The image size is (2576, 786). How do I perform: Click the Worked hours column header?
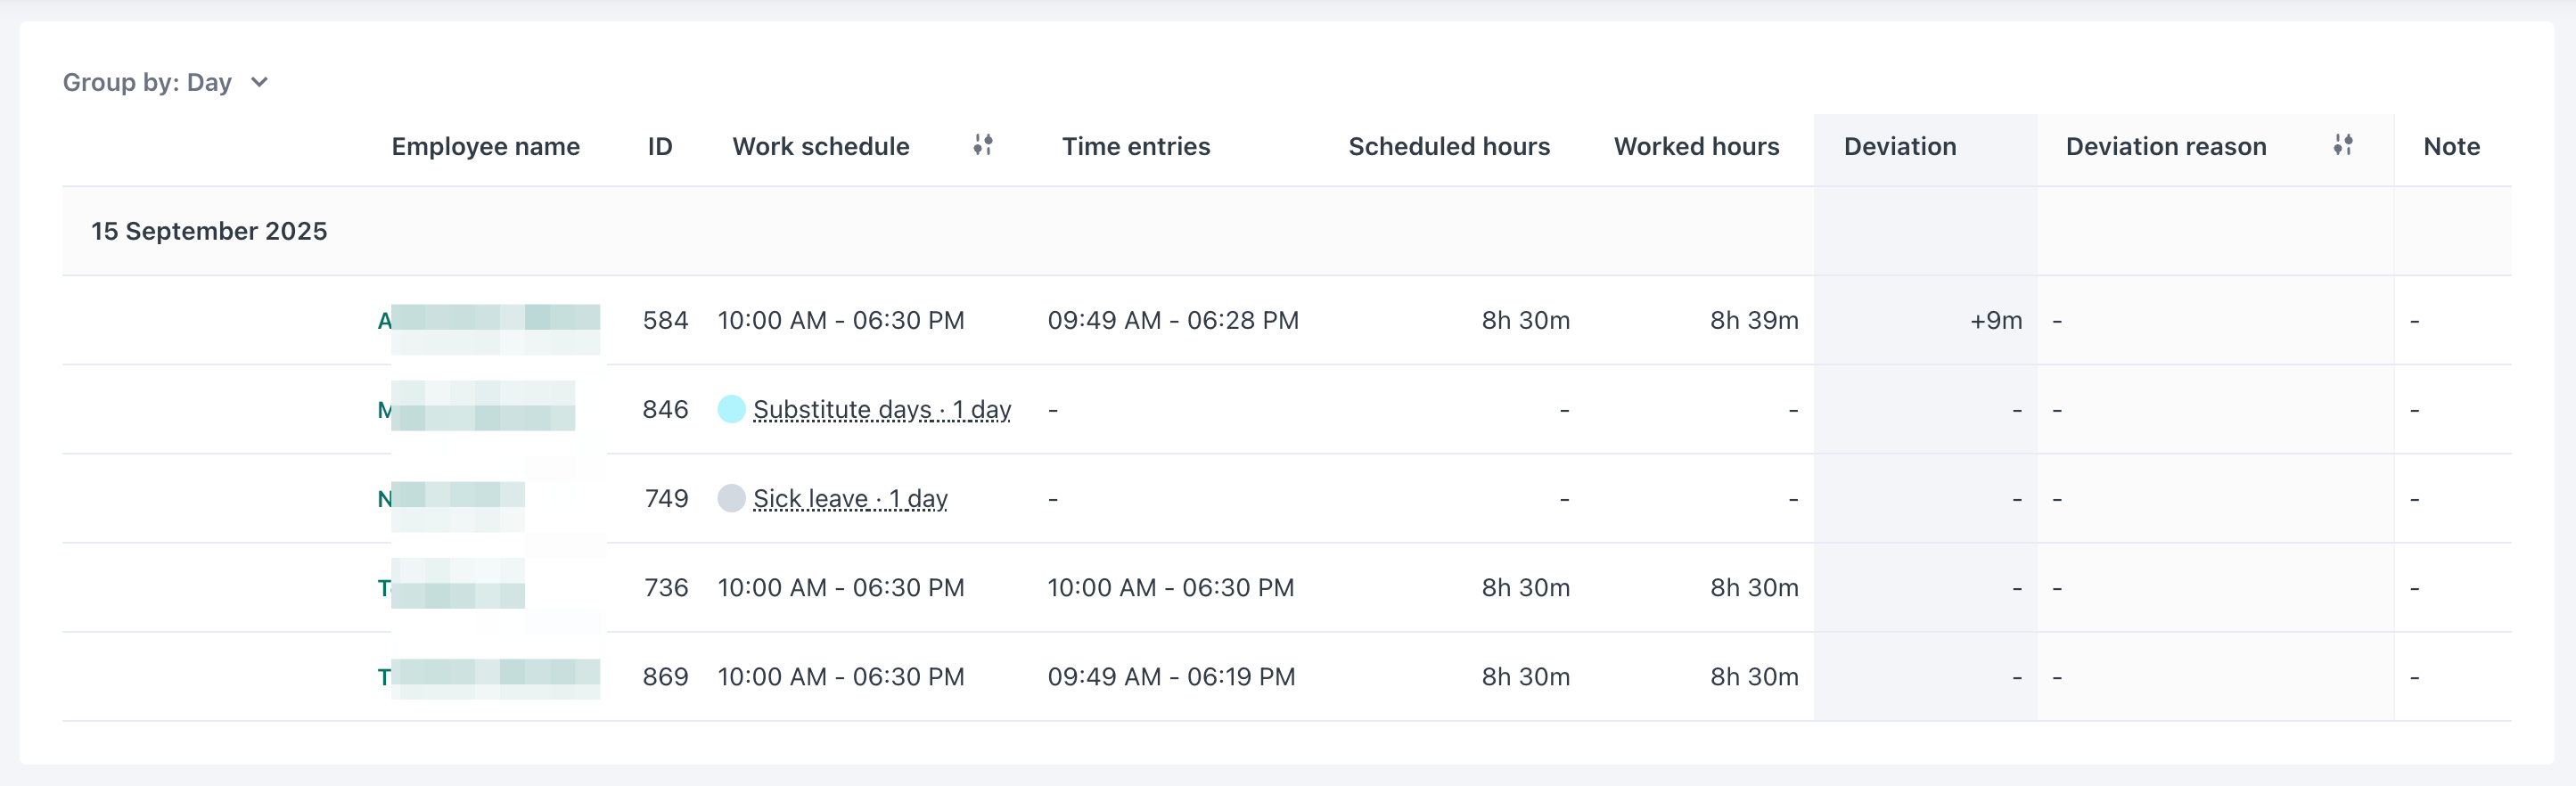pos(1696,147)
